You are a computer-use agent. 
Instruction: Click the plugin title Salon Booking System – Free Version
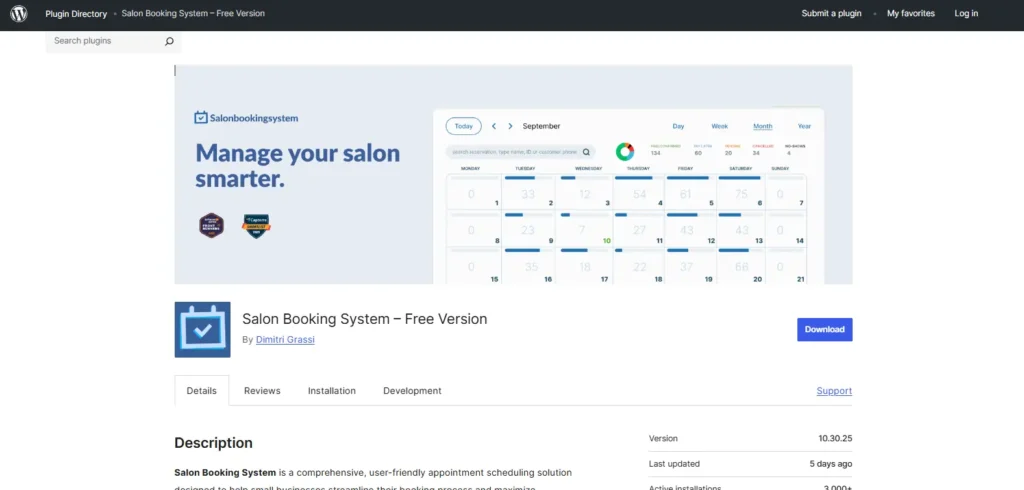pos(364,319)
